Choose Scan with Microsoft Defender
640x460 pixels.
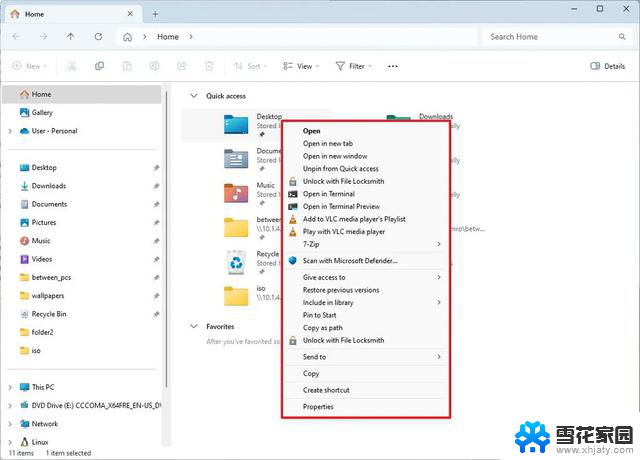click(366, 261)
